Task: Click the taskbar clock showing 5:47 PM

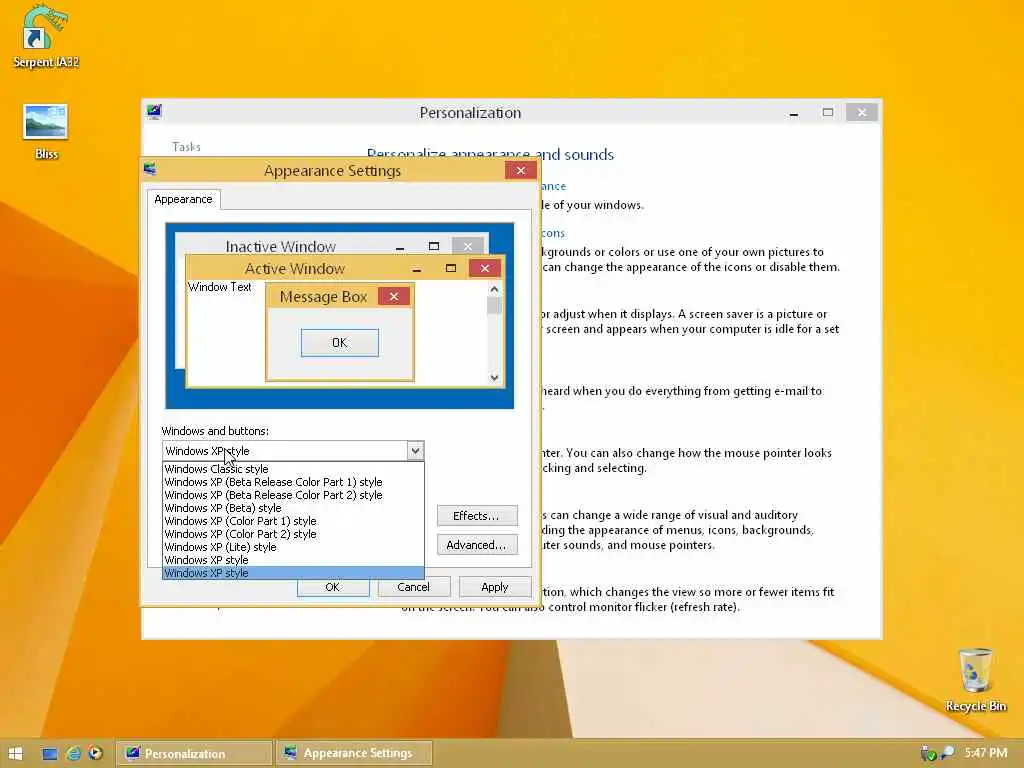Action: (x=986, y=753)
